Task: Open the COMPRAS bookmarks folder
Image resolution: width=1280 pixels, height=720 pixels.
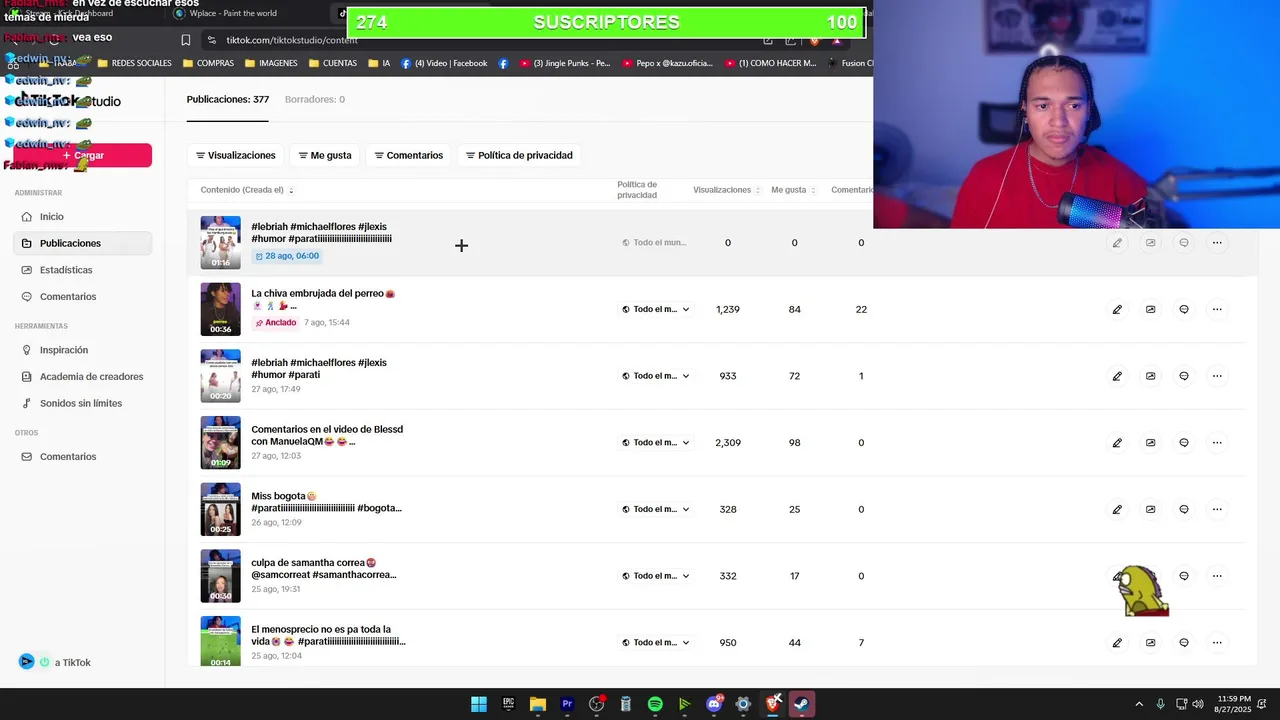Action: click(208, 63)
